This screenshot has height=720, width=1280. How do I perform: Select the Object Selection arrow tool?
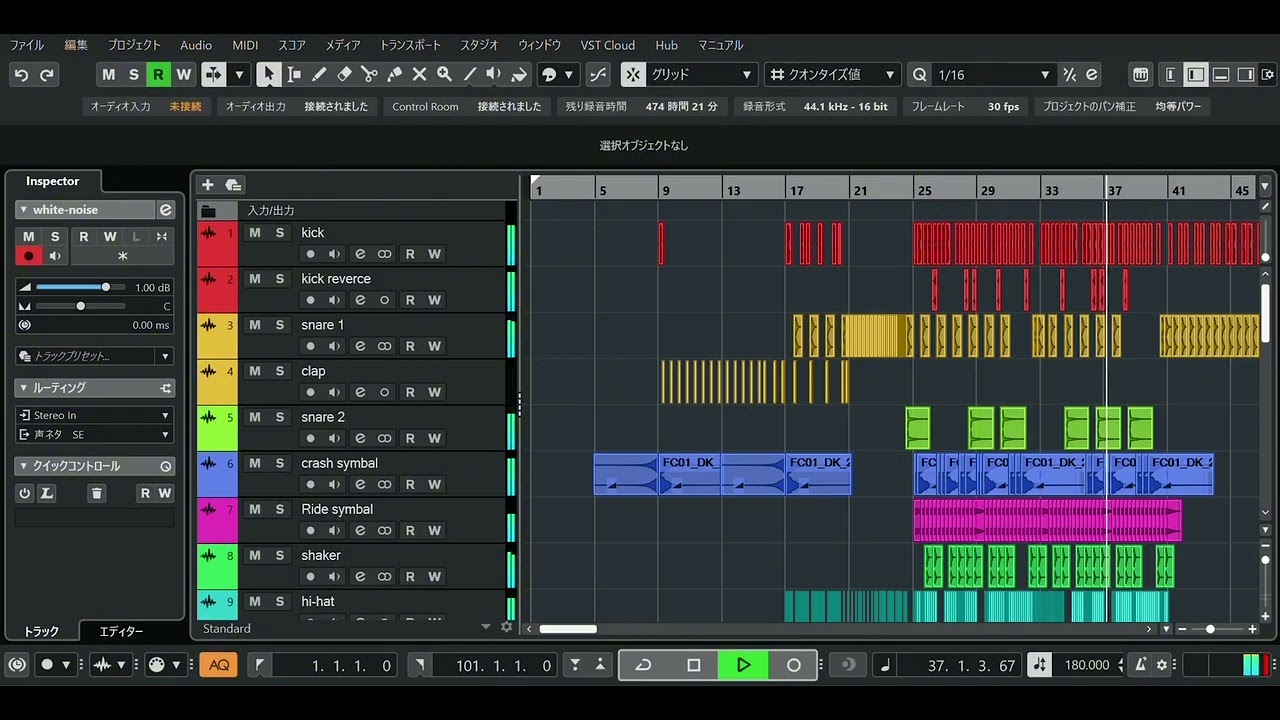[268, 75]
